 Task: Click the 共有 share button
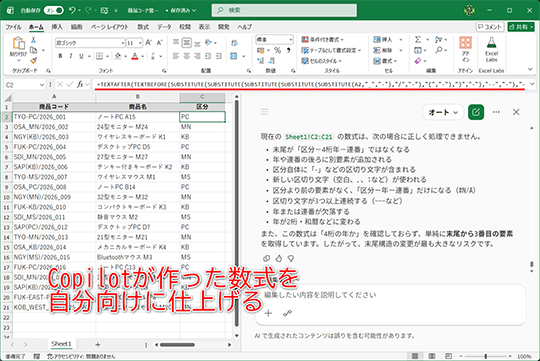coord(521,27)
